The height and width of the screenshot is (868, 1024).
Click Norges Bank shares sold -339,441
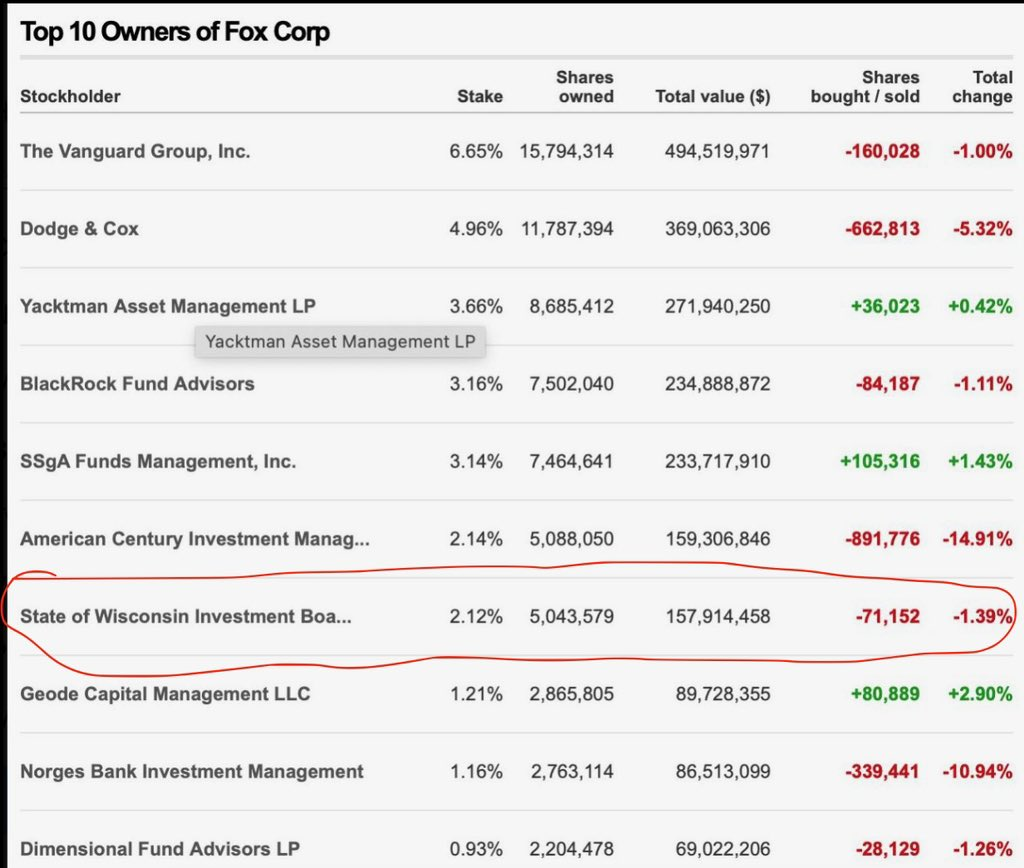(882, 771)
